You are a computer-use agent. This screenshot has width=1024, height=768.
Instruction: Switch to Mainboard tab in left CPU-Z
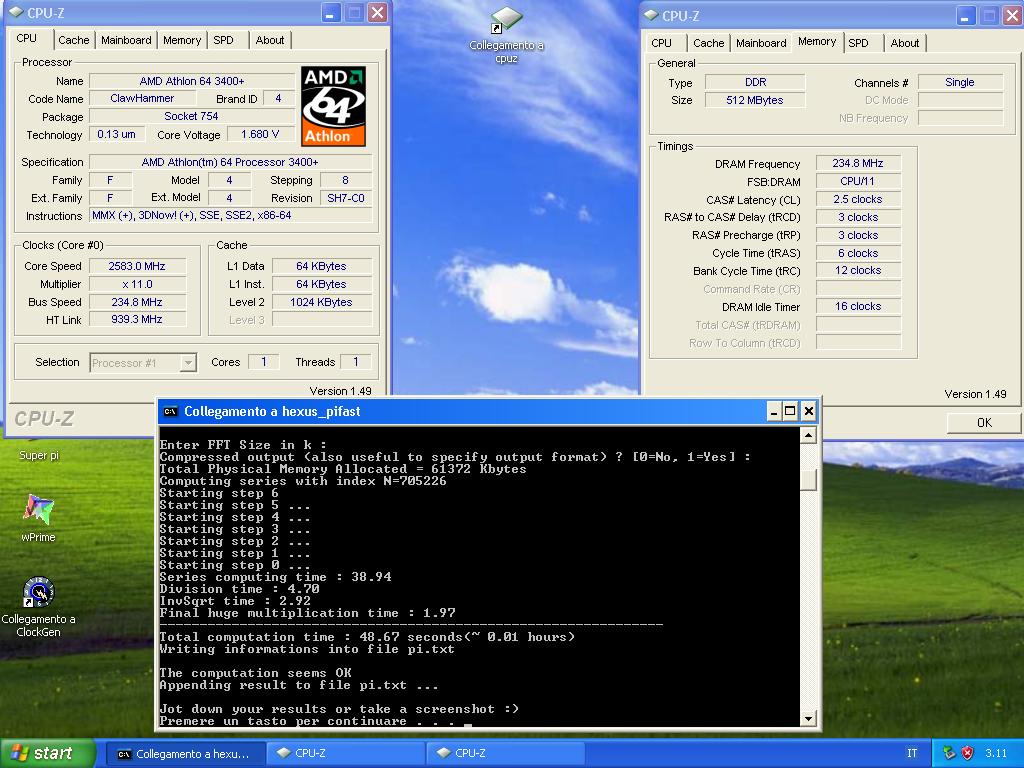coord(126,40)
